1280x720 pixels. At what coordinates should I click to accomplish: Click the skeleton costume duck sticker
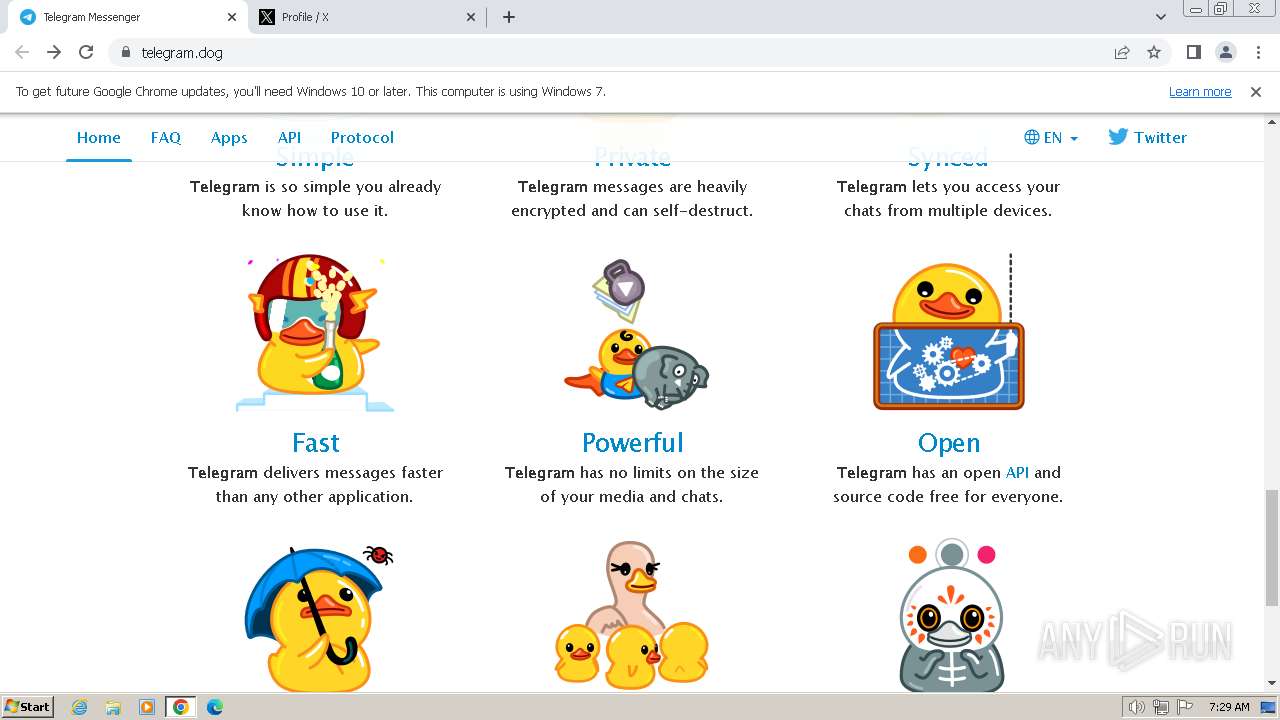tap(950, 615)
